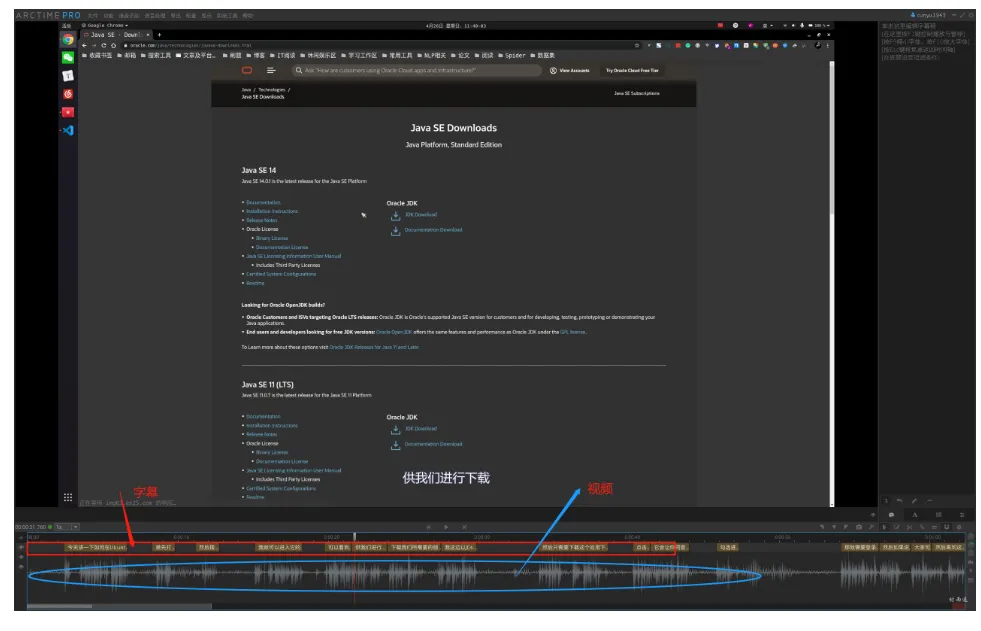Toggle the top eye icon of the subtitle track

21,547
